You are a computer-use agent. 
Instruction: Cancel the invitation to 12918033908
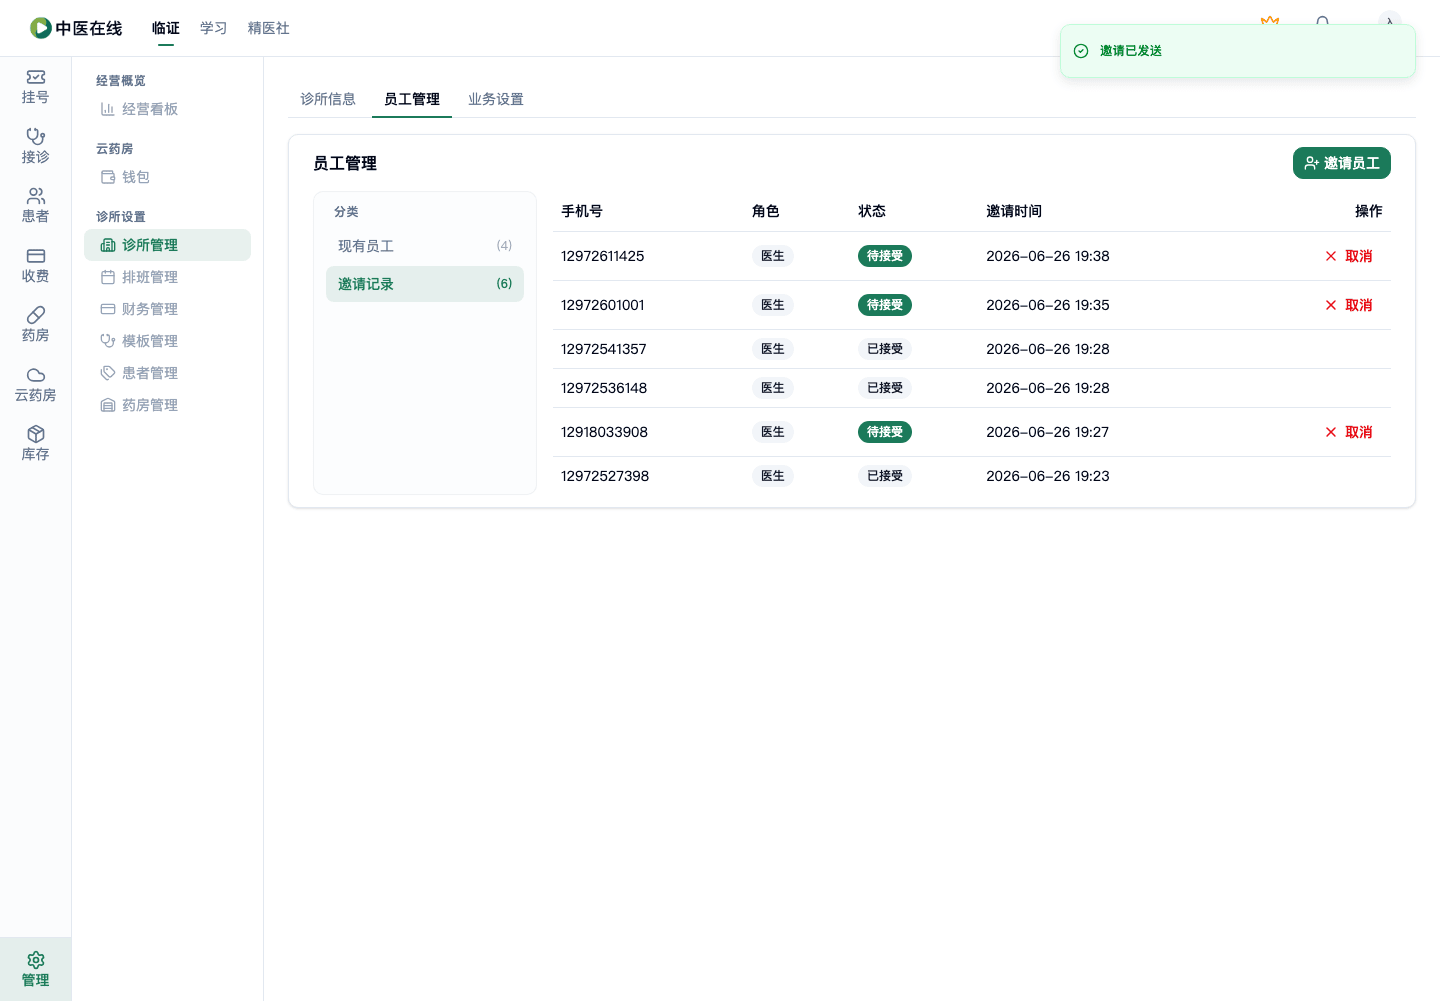click(x=1349, y=432)
